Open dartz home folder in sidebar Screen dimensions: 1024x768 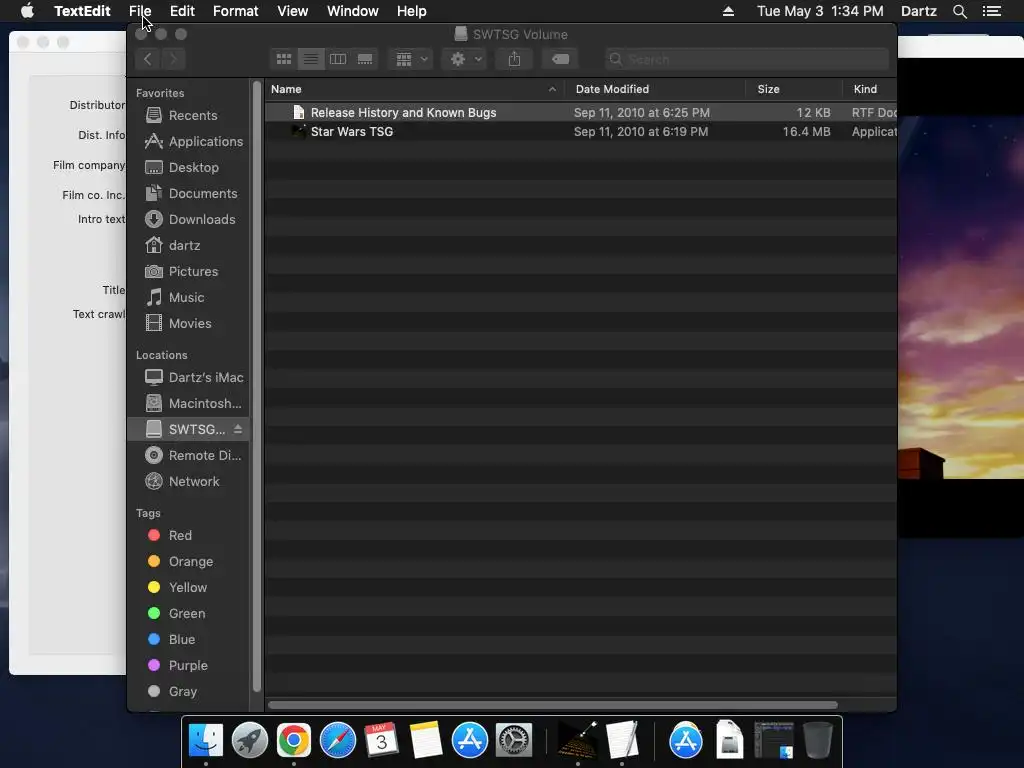tap(188, 246)
